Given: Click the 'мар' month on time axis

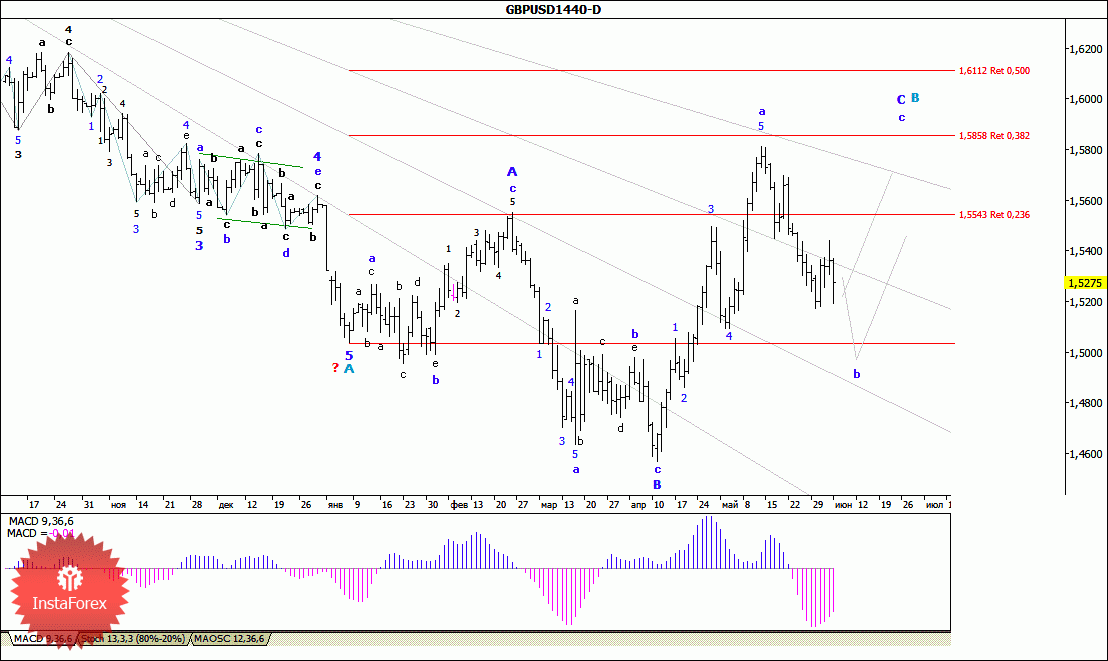Looking at the screenshot, I should pyautogui.click(x=549, y=505).
